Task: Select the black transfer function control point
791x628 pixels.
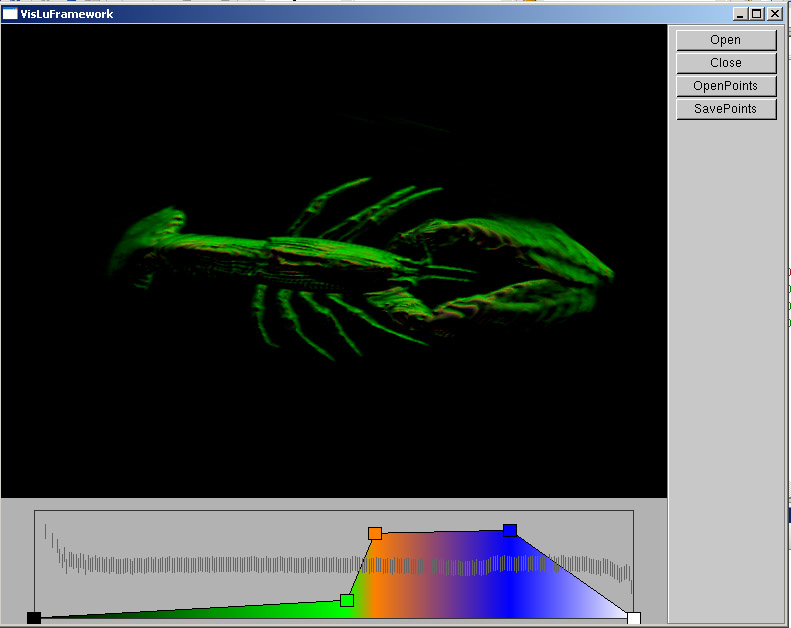Action: pyautogui.click(x=34, y=618)
